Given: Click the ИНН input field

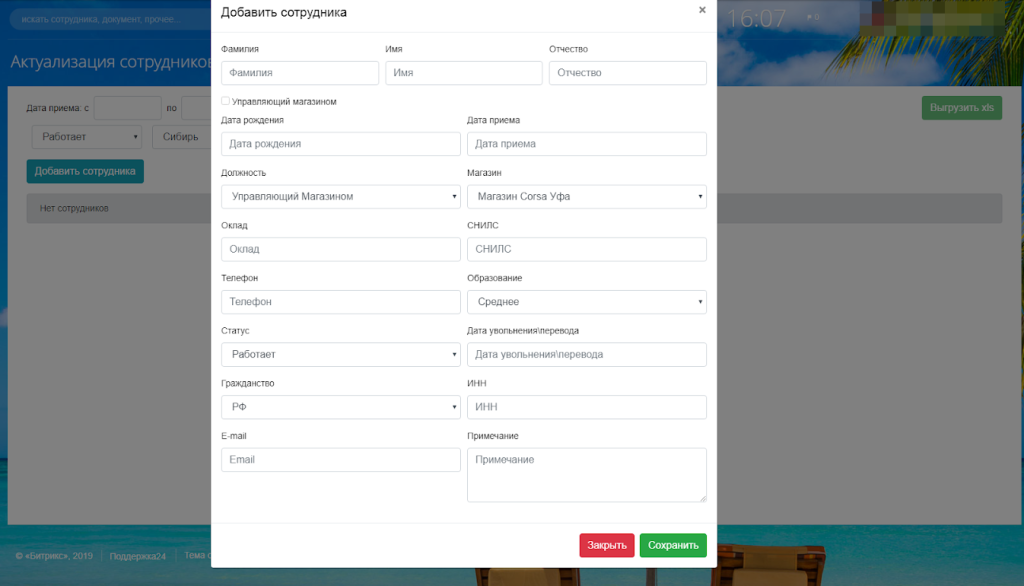Looking at the screenshot, I should [x=586, y=407].
